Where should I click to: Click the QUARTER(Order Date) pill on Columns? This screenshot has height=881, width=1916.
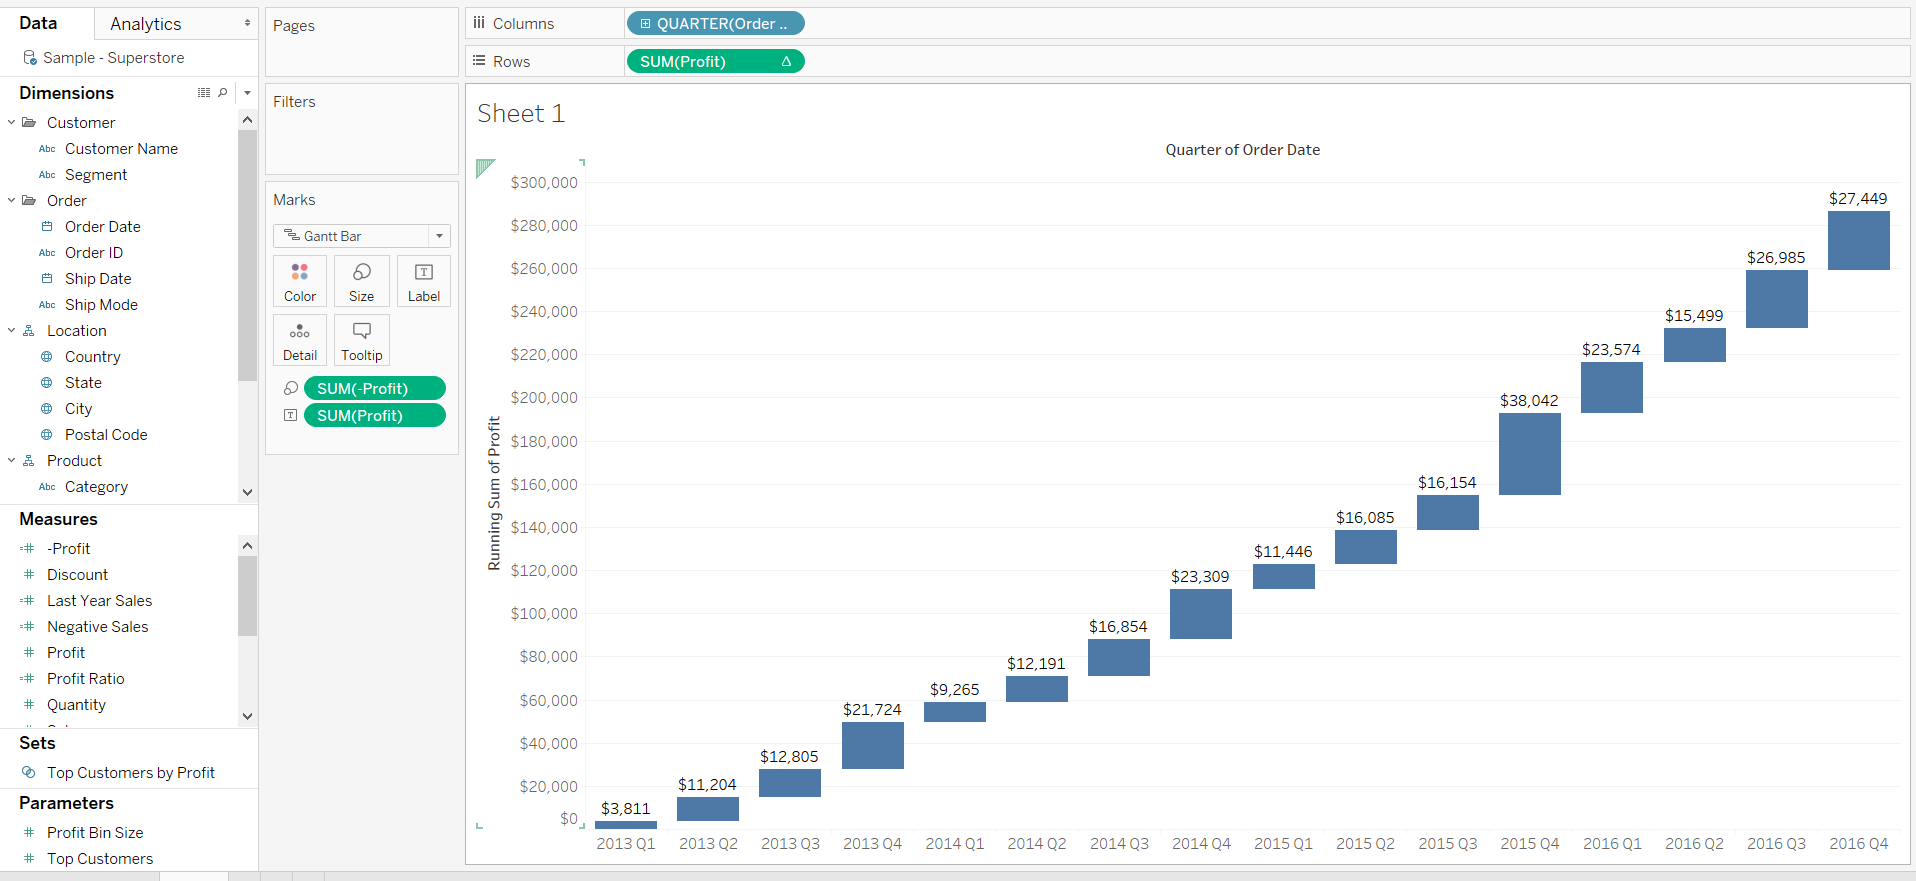(x=716, y=23)
